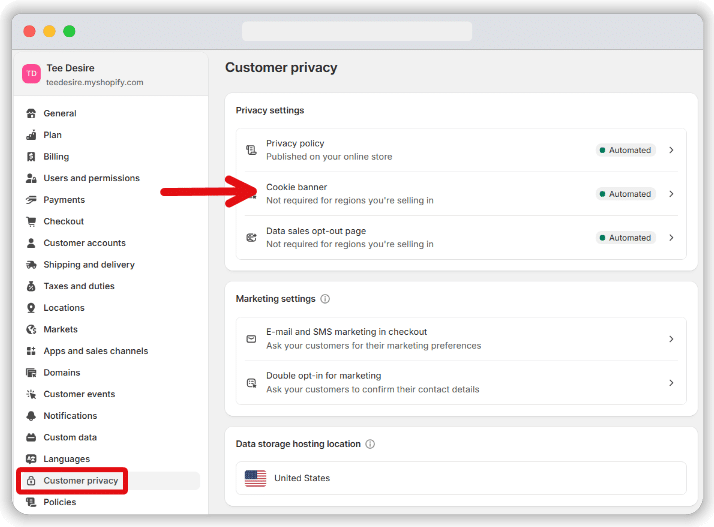Click the Locations pin icon
The height and width of the screenshot is (527, 714).
tap(31, 308)
